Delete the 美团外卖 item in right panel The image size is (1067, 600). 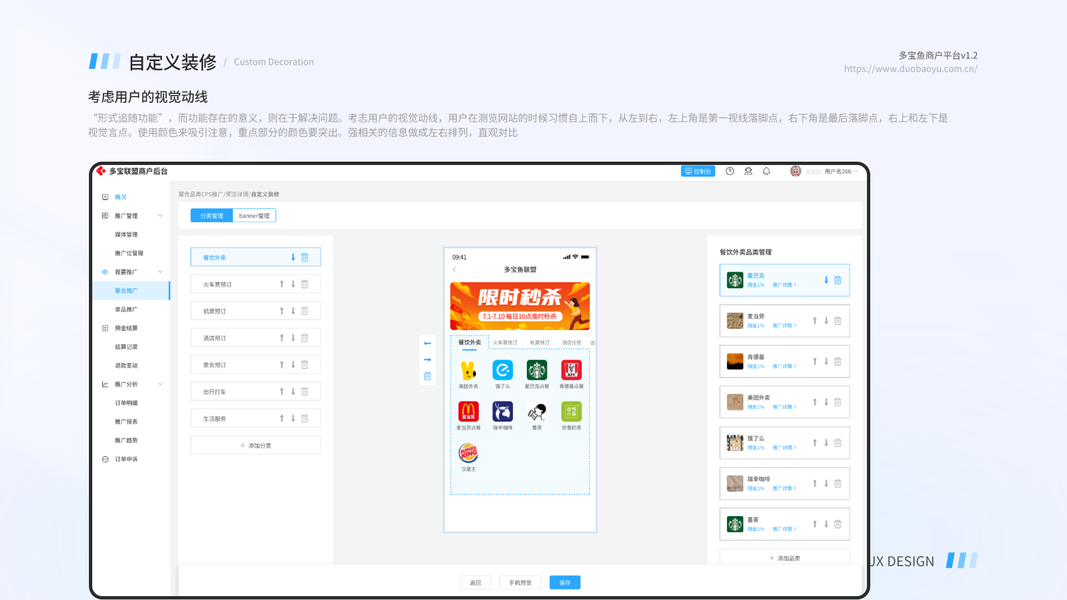click(x=838, y=402)
